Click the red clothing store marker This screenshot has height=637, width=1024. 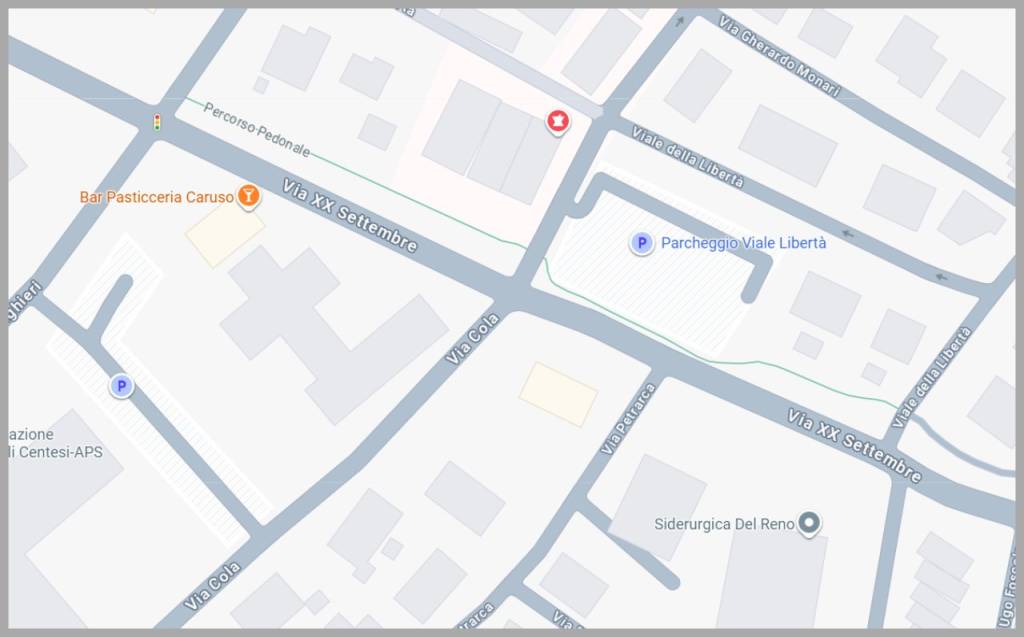(x=557, y=121)
